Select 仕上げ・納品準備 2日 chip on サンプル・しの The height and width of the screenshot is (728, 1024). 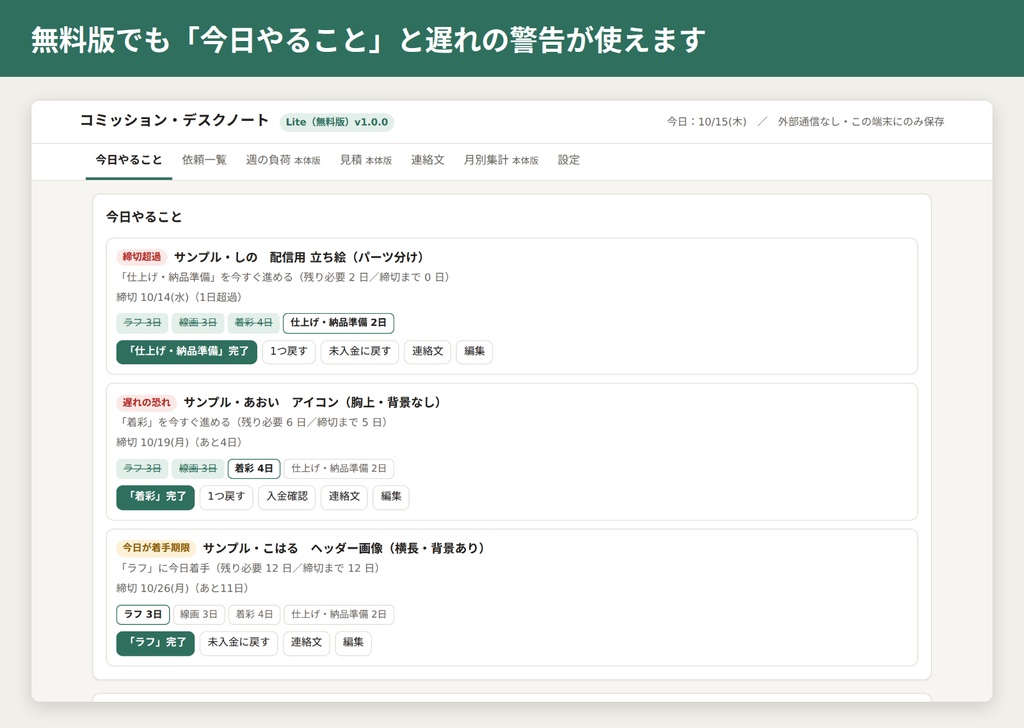(338, 323)
